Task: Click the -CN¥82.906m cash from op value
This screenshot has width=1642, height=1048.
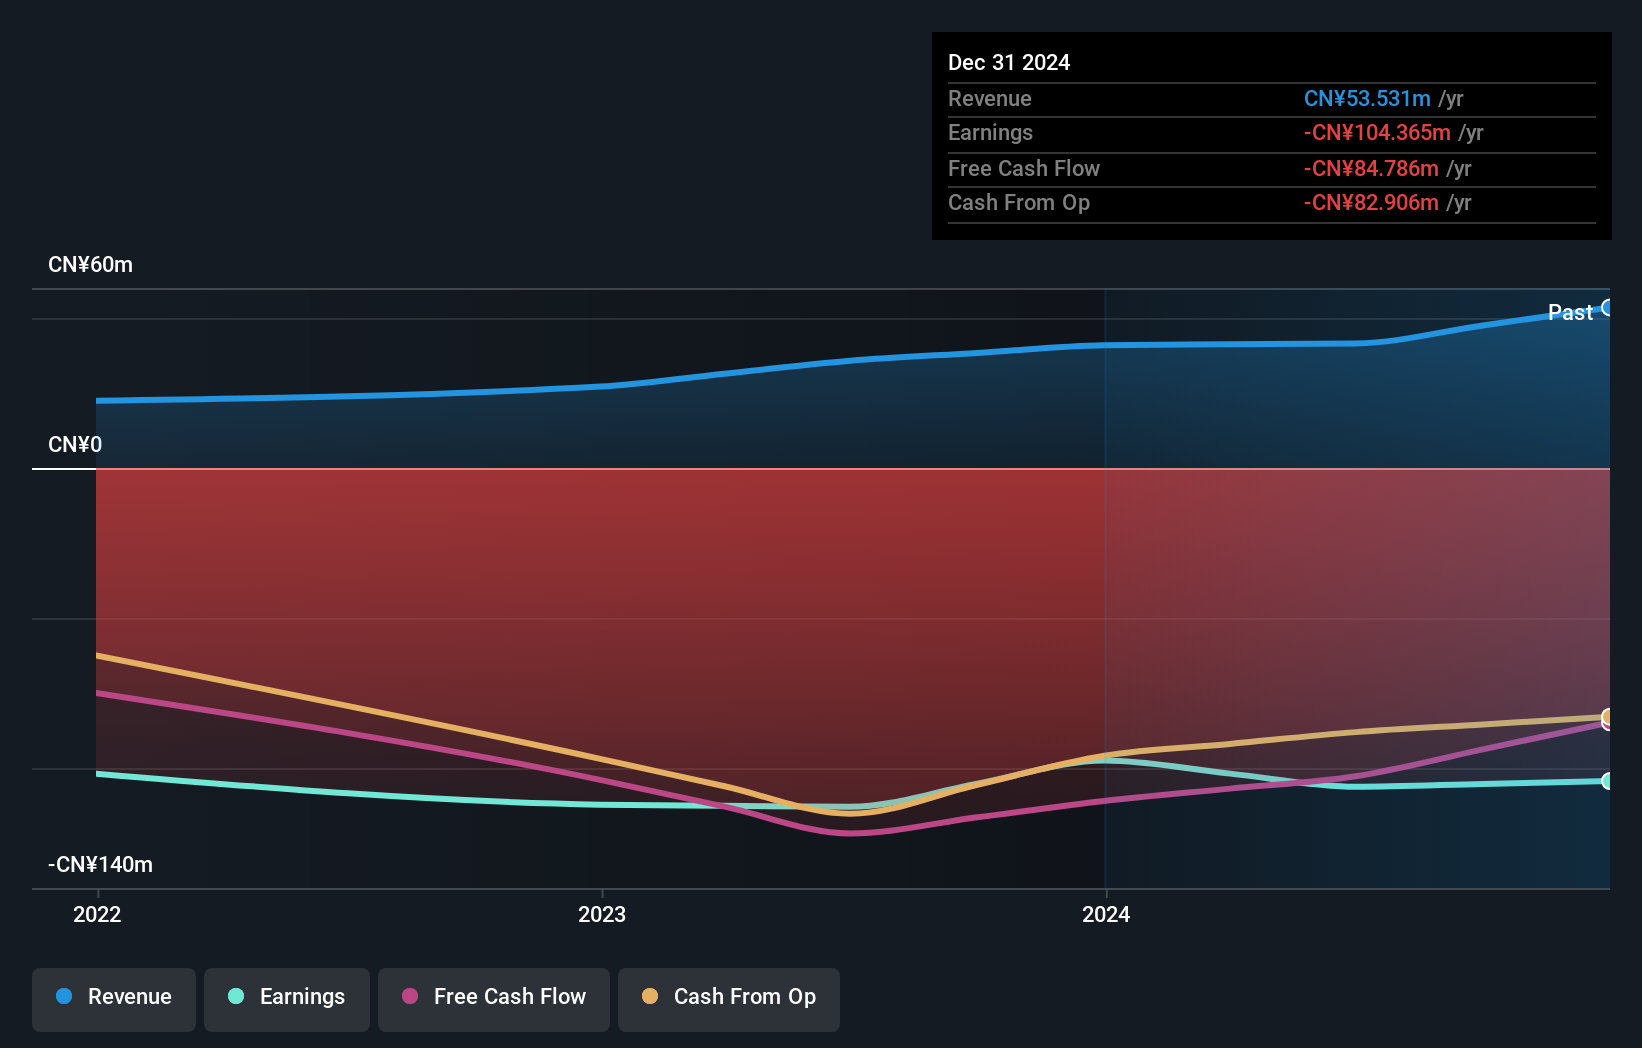Action: coord(1371,203)
